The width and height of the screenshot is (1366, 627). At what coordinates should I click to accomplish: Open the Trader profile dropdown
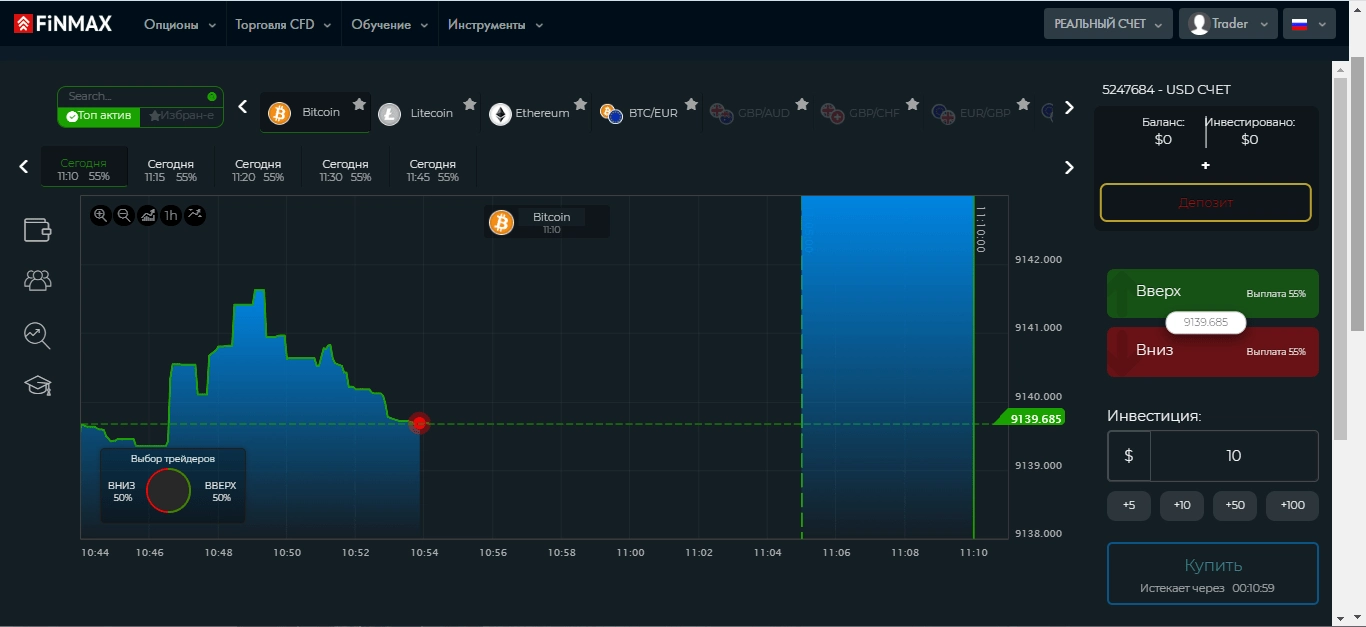coord(1229,24)
